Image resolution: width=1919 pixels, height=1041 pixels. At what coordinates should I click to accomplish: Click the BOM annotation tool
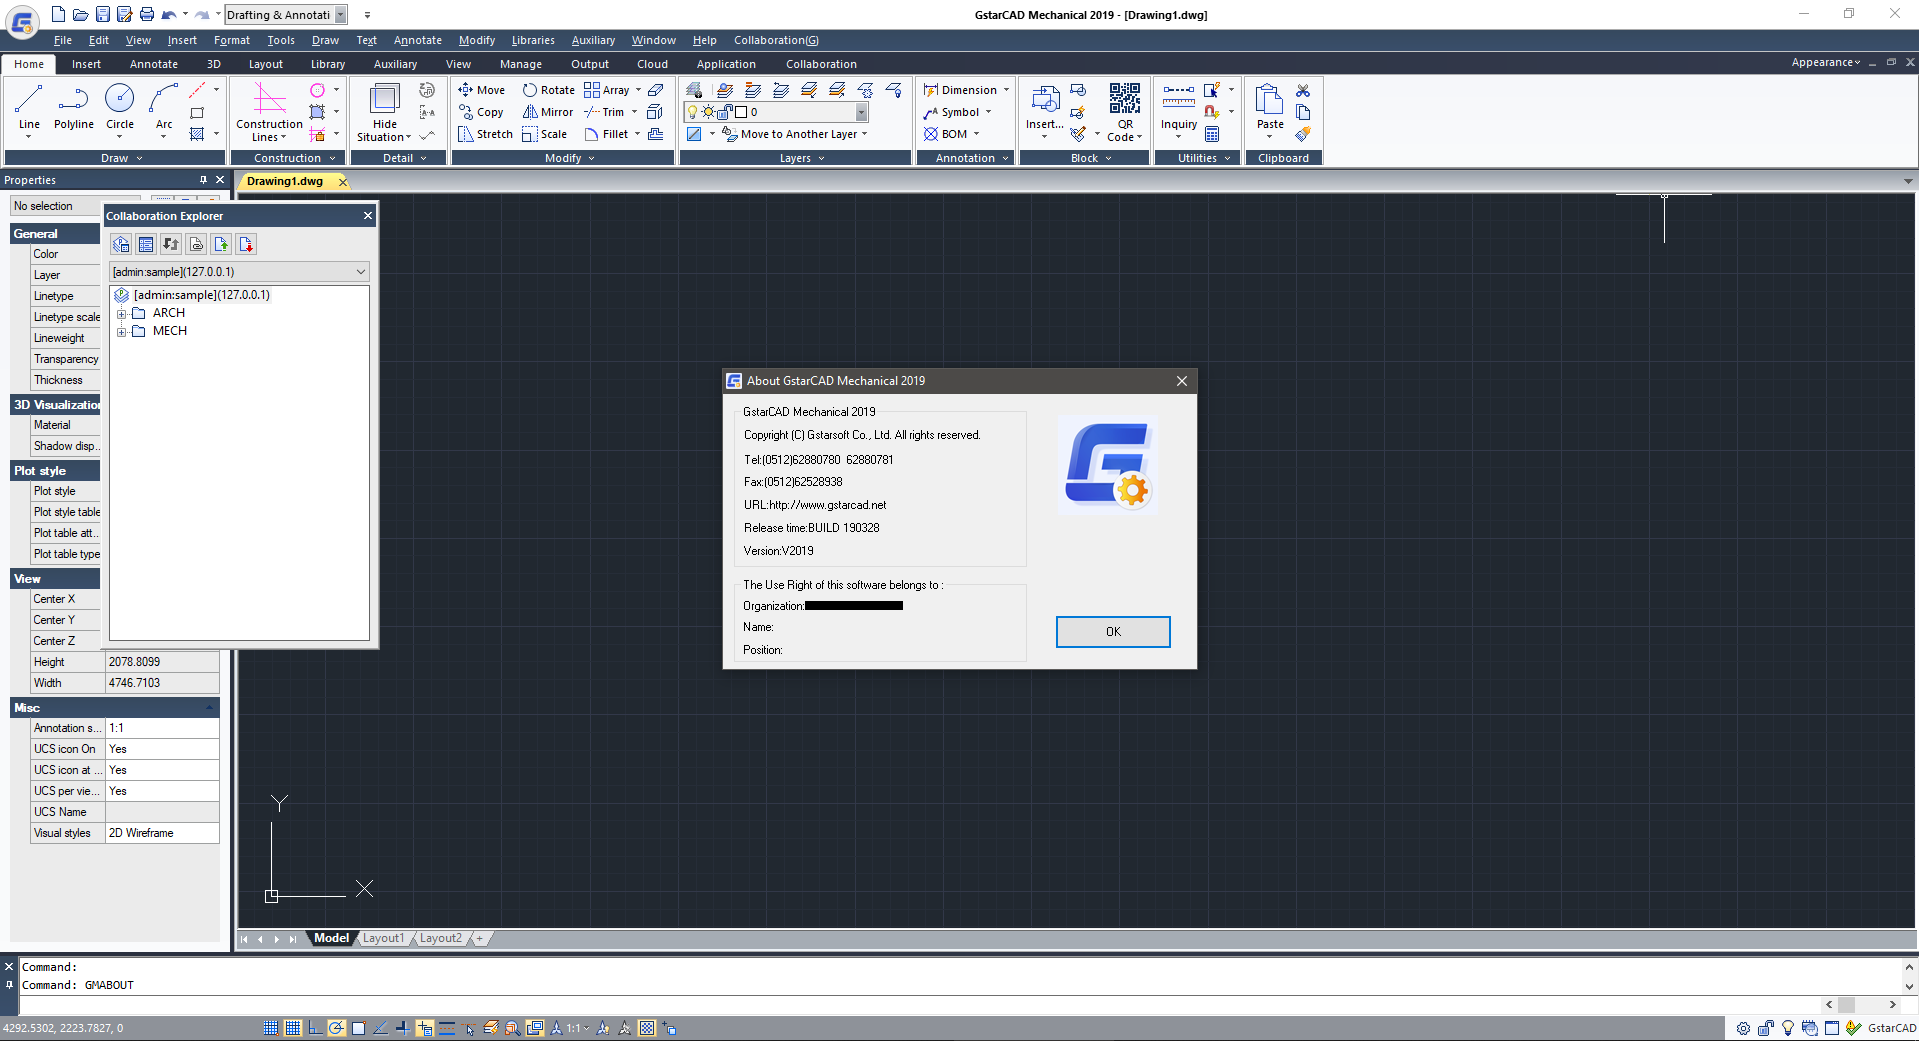946,134
